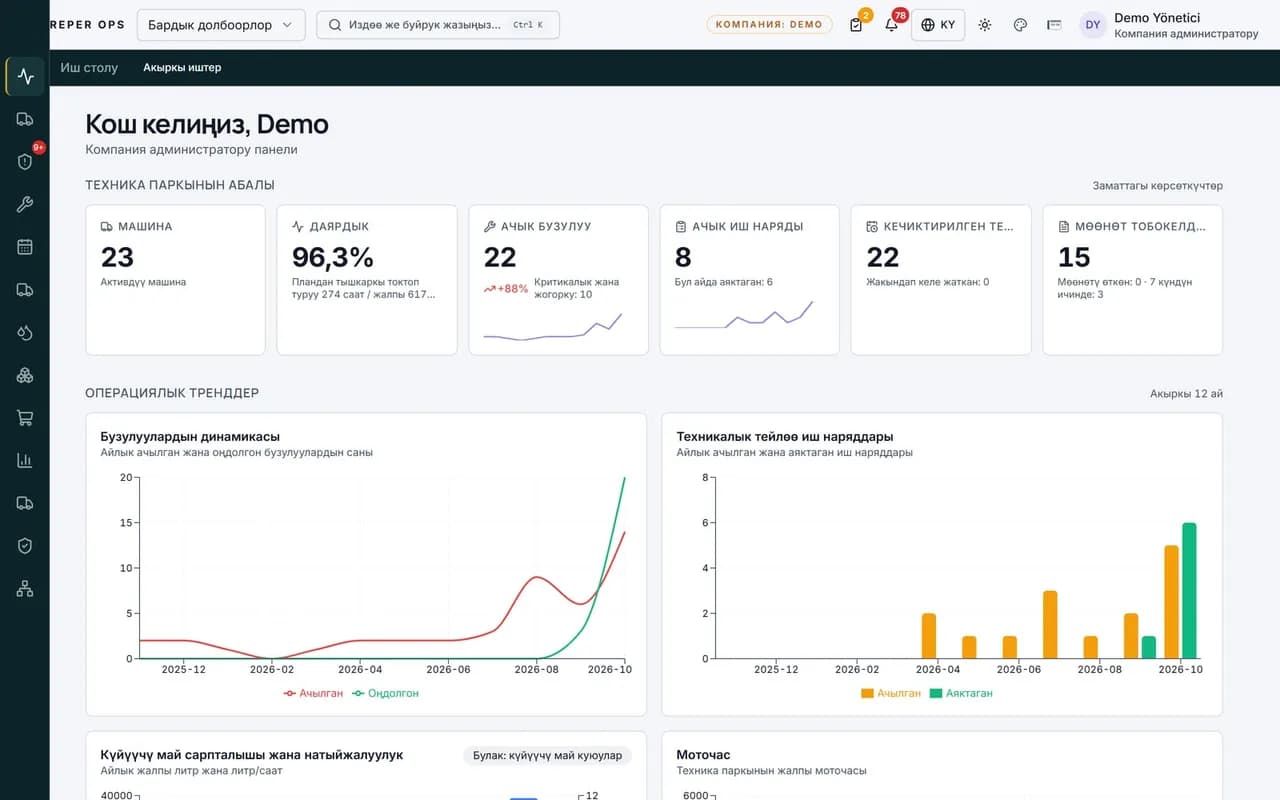Select the shield checkmark icon in sidebar

coord(25,545)
